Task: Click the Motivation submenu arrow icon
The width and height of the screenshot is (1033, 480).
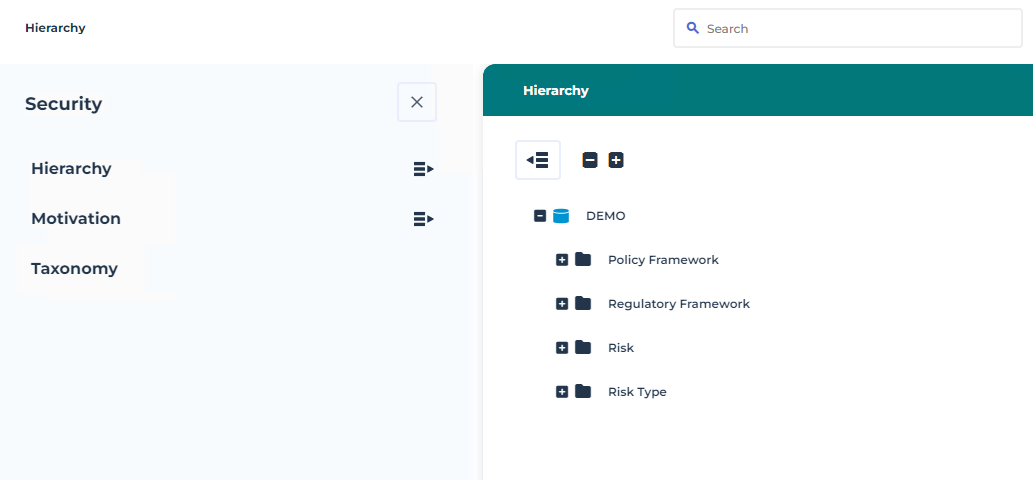Action: 423,219
